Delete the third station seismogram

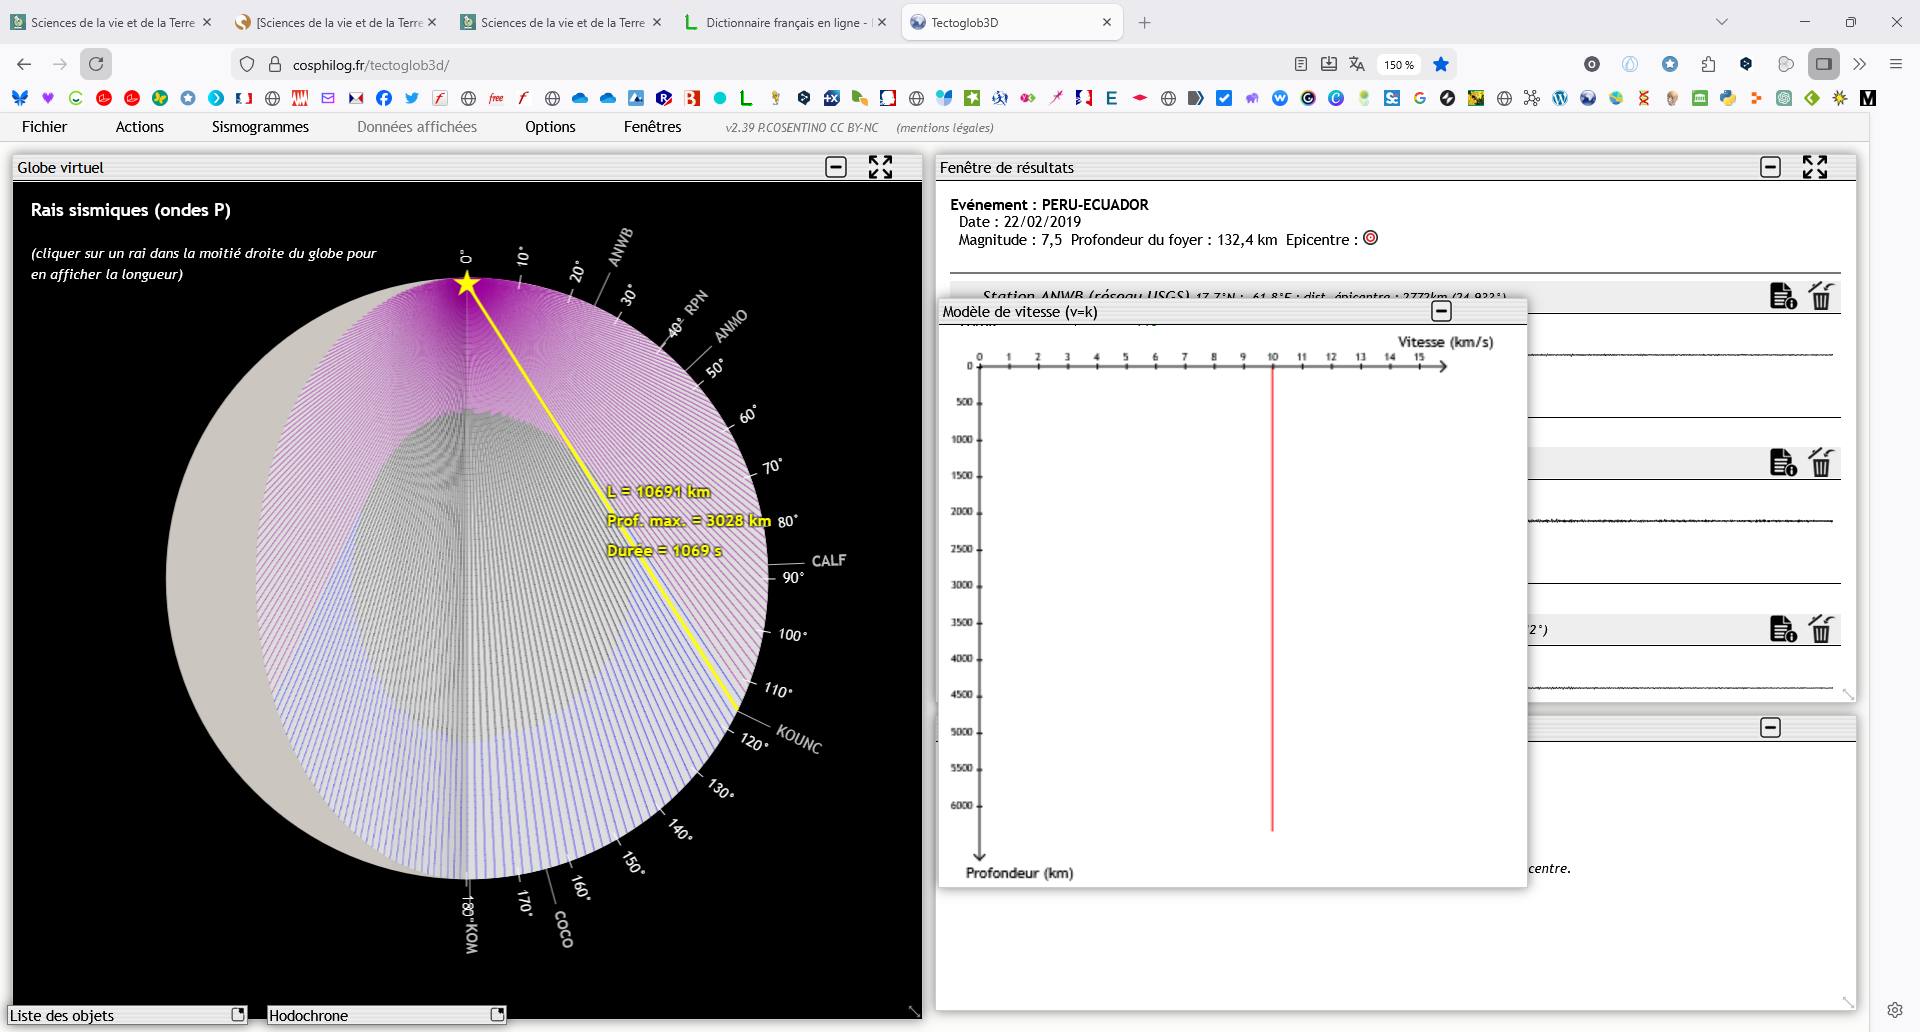pyautogui.click(x=1821, y=629)
